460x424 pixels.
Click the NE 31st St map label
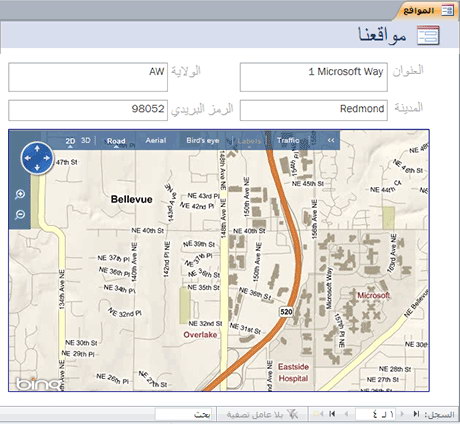(245, 328)
